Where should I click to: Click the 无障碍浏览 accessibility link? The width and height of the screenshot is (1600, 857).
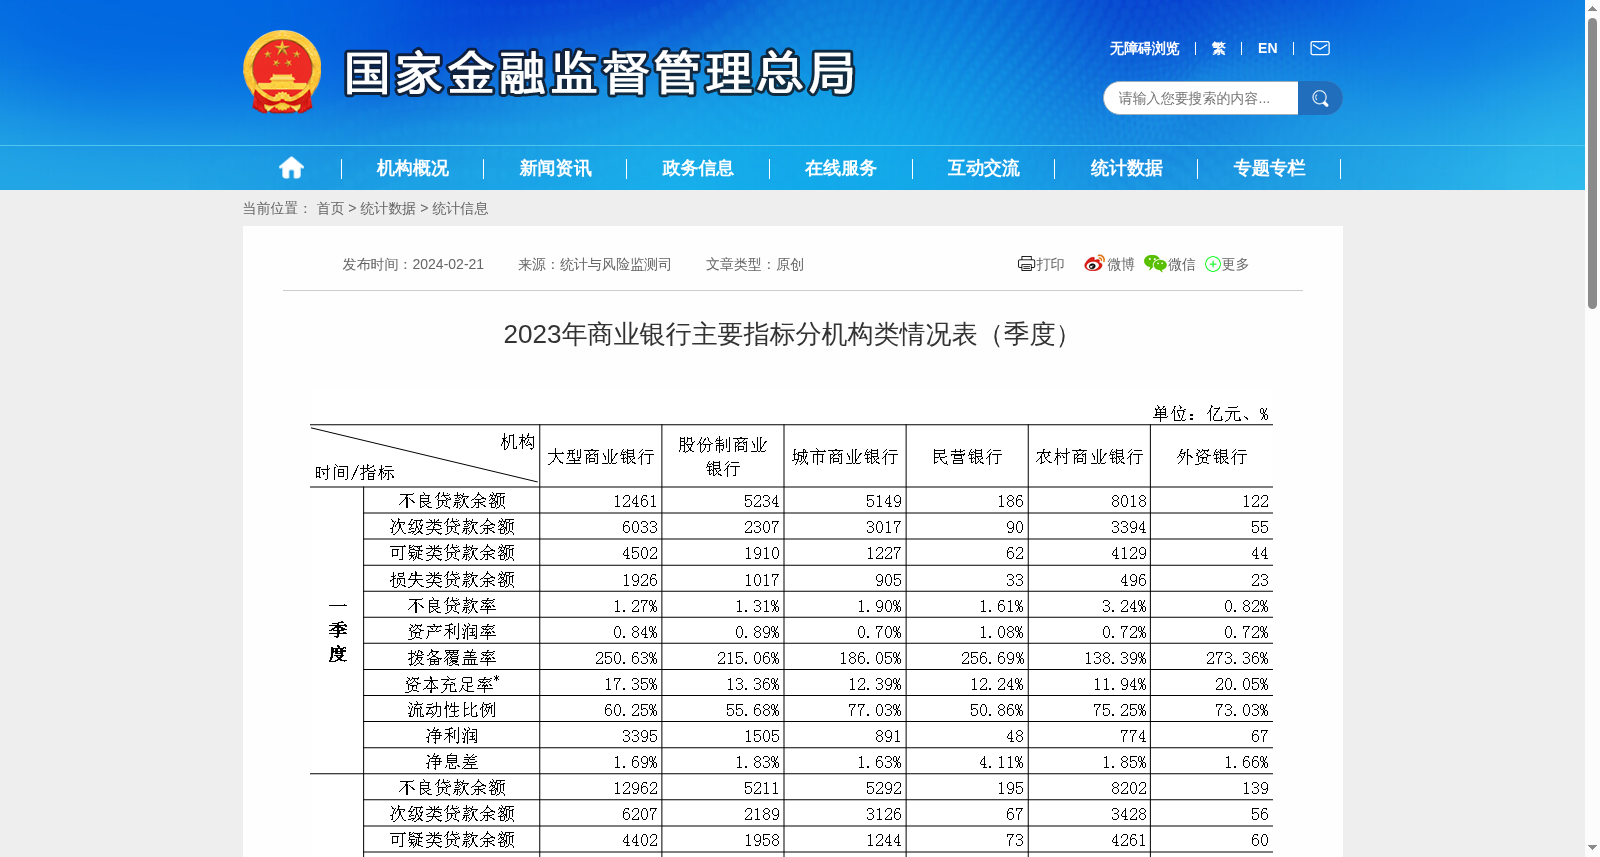[1144, 48]
